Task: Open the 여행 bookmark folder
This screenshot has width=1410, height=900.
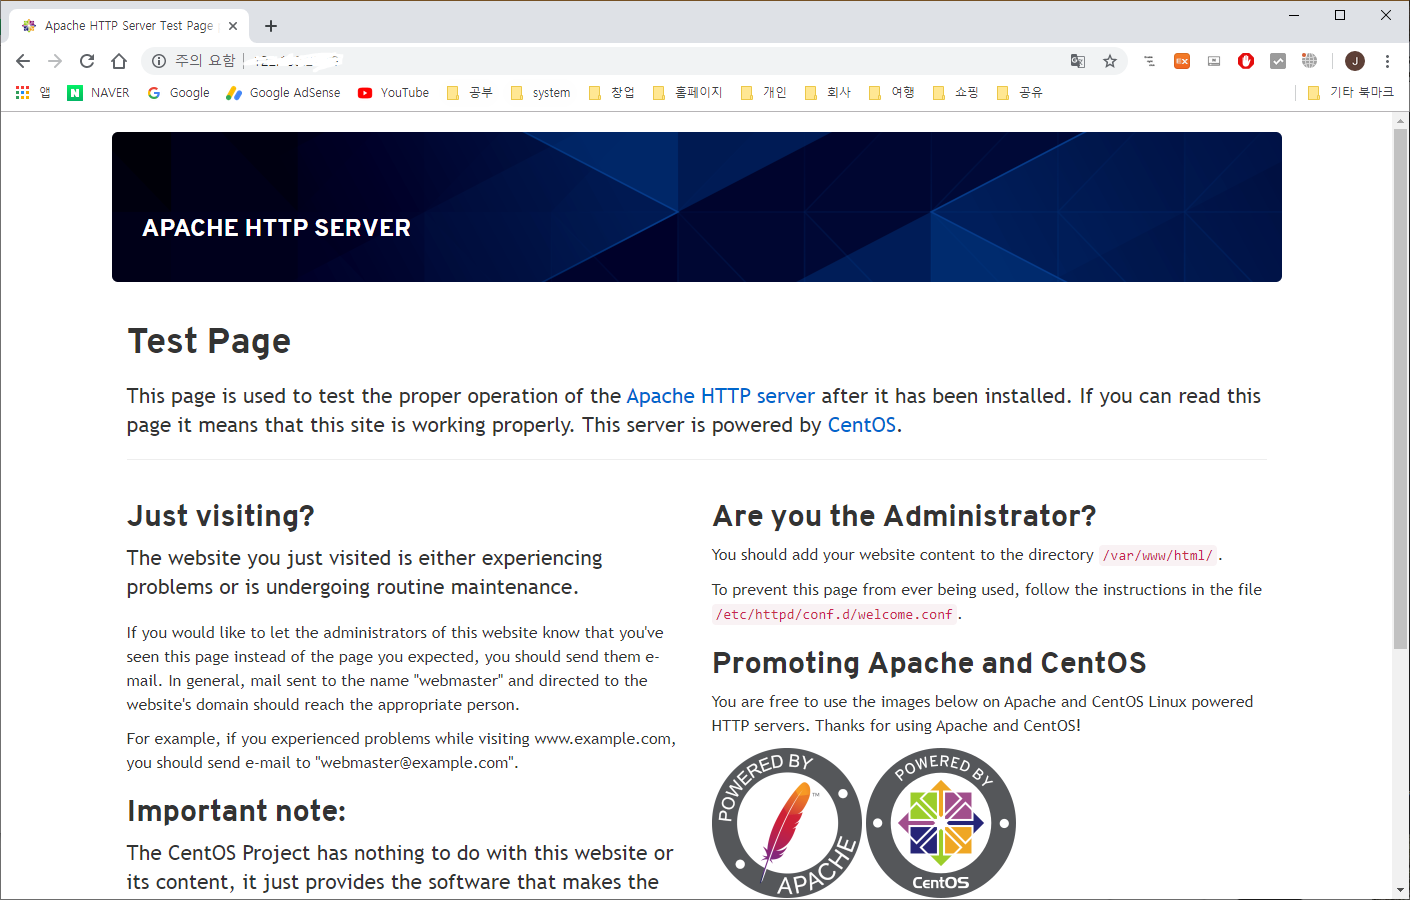Action: 891,92
